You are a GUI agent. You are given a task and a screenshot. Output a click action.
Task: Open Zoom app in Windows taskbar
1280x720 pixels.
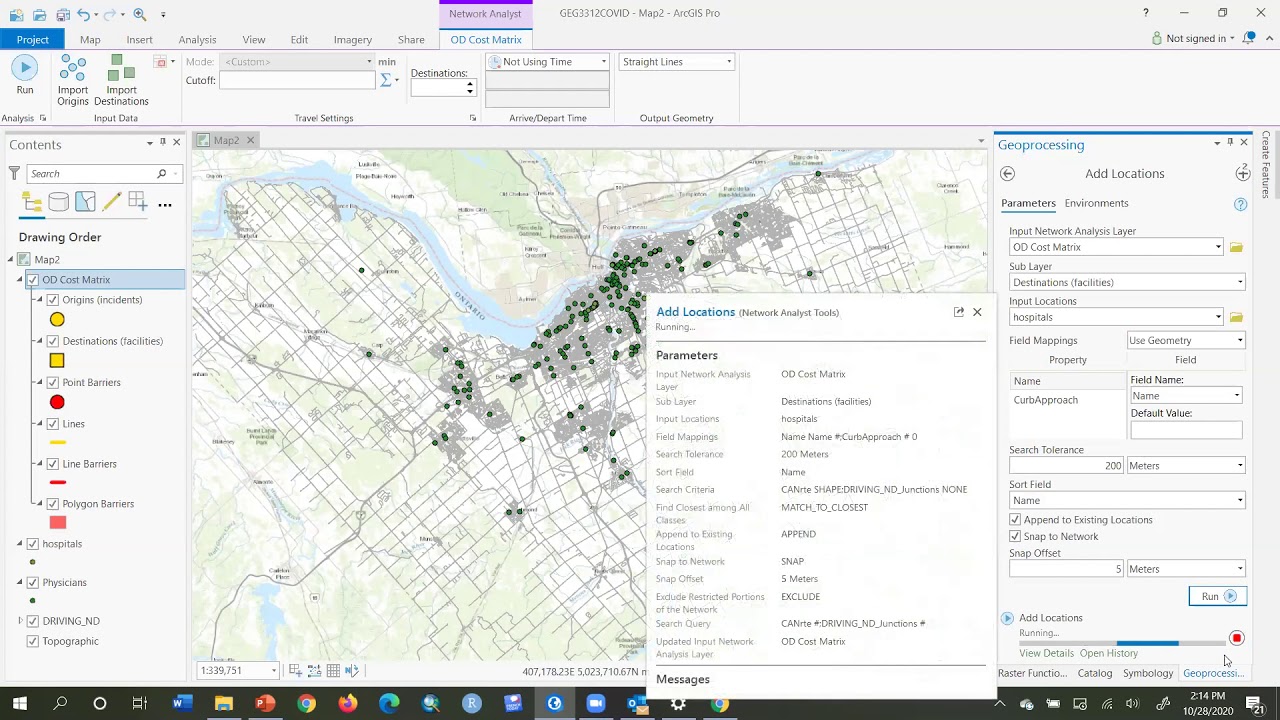click(595, 704)
